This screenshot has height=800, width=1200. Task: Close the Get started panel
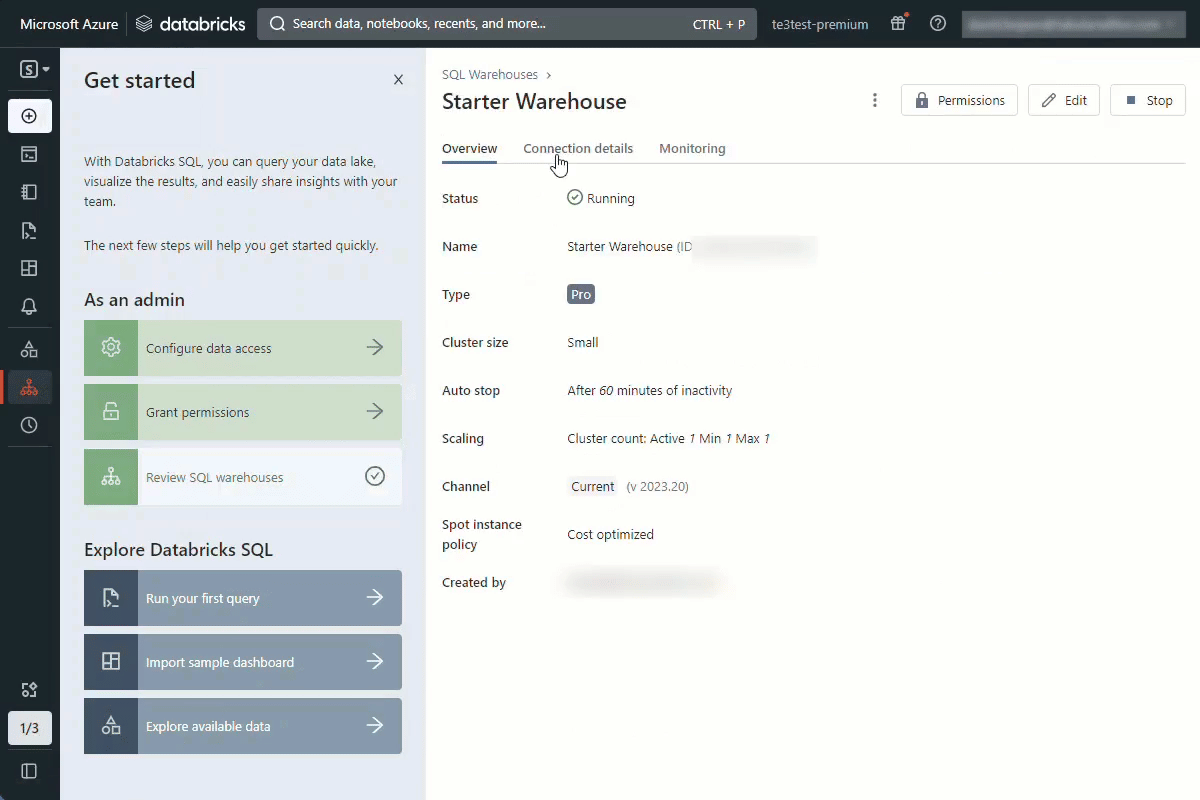click(398, 80)
